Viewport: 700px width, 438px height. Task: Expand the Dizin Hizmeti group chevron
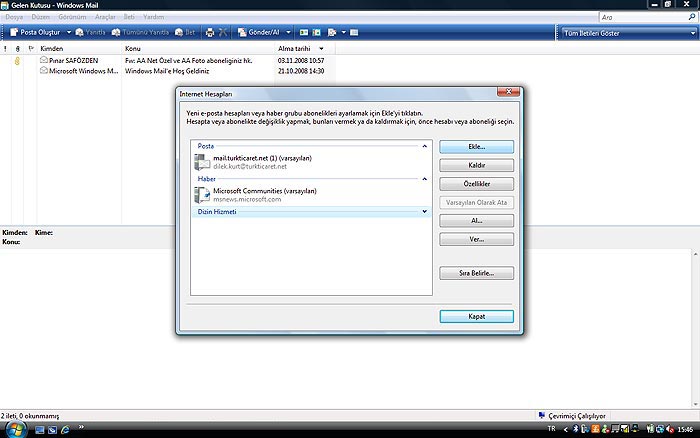pos(425,212)
